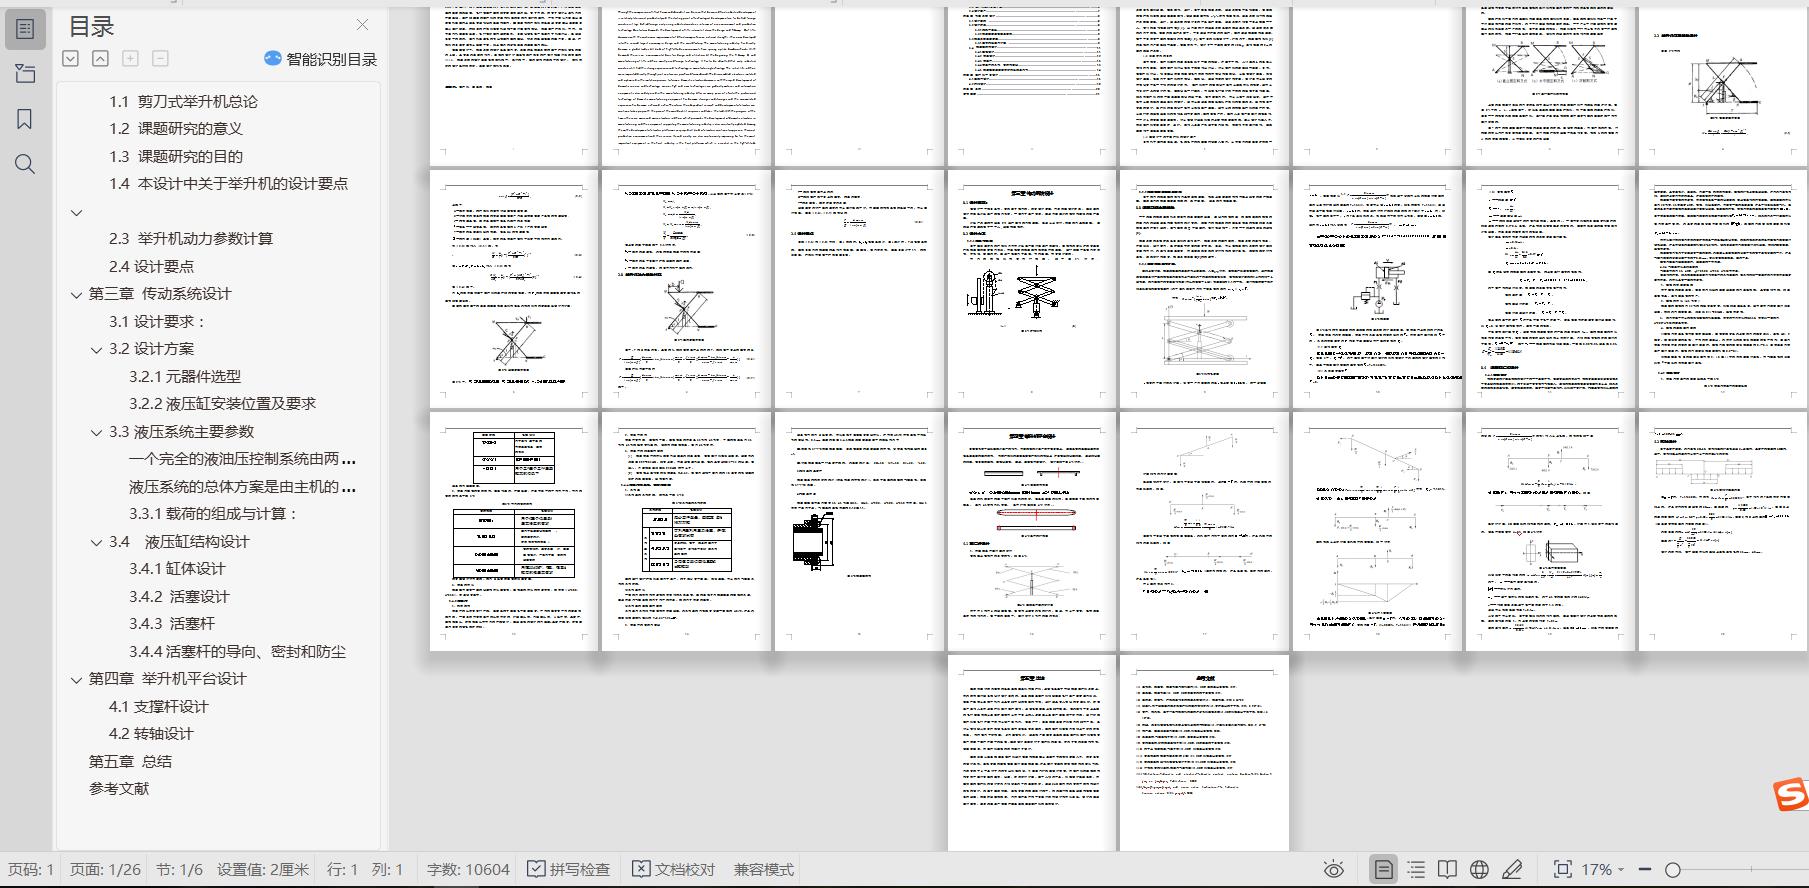The height and width of the screenshot is (888, 1809).
Task: Click the 字数: 10604 word count
Action: click(468, 869)
